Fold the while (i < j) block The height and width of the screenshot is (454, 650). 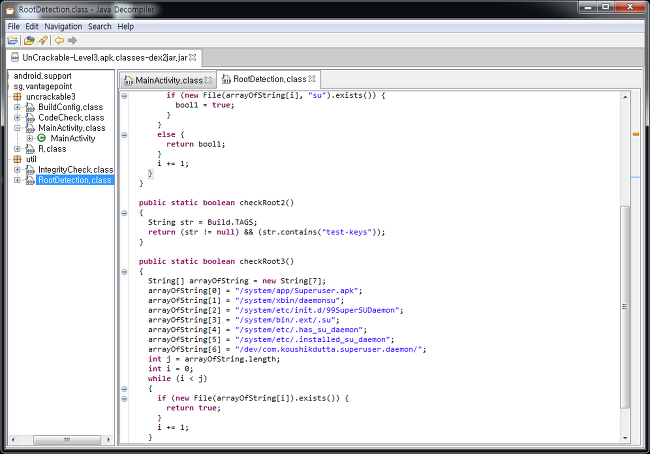tap(124, 389)
